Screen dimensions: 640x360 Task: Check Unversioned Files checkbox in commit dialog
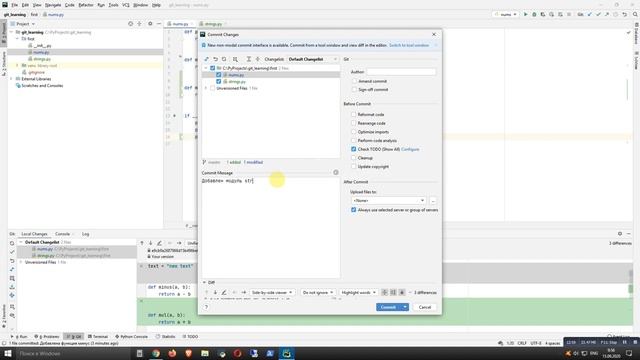[213, 88]
